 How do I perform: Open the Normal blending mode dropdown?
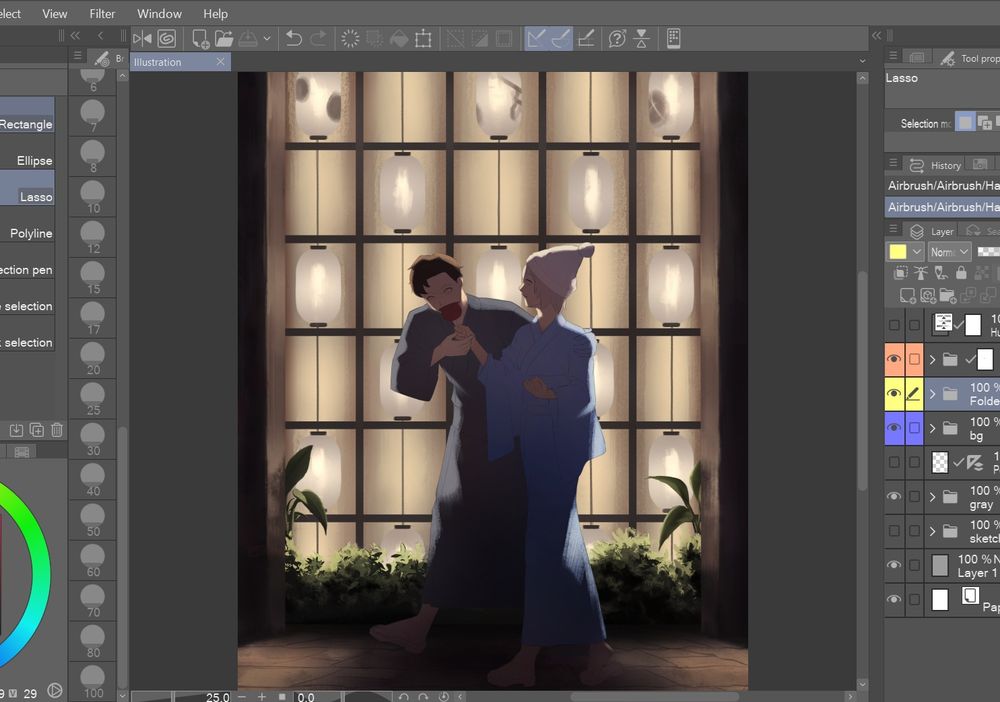pos(950,252)
